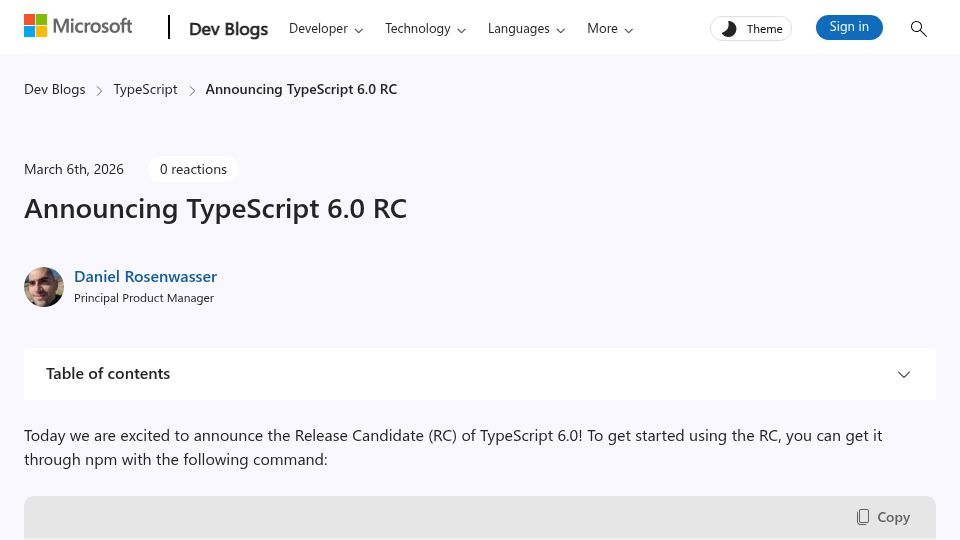
Task: Open the Dev Blogs home link in header
Action: (x=228, y=29)
